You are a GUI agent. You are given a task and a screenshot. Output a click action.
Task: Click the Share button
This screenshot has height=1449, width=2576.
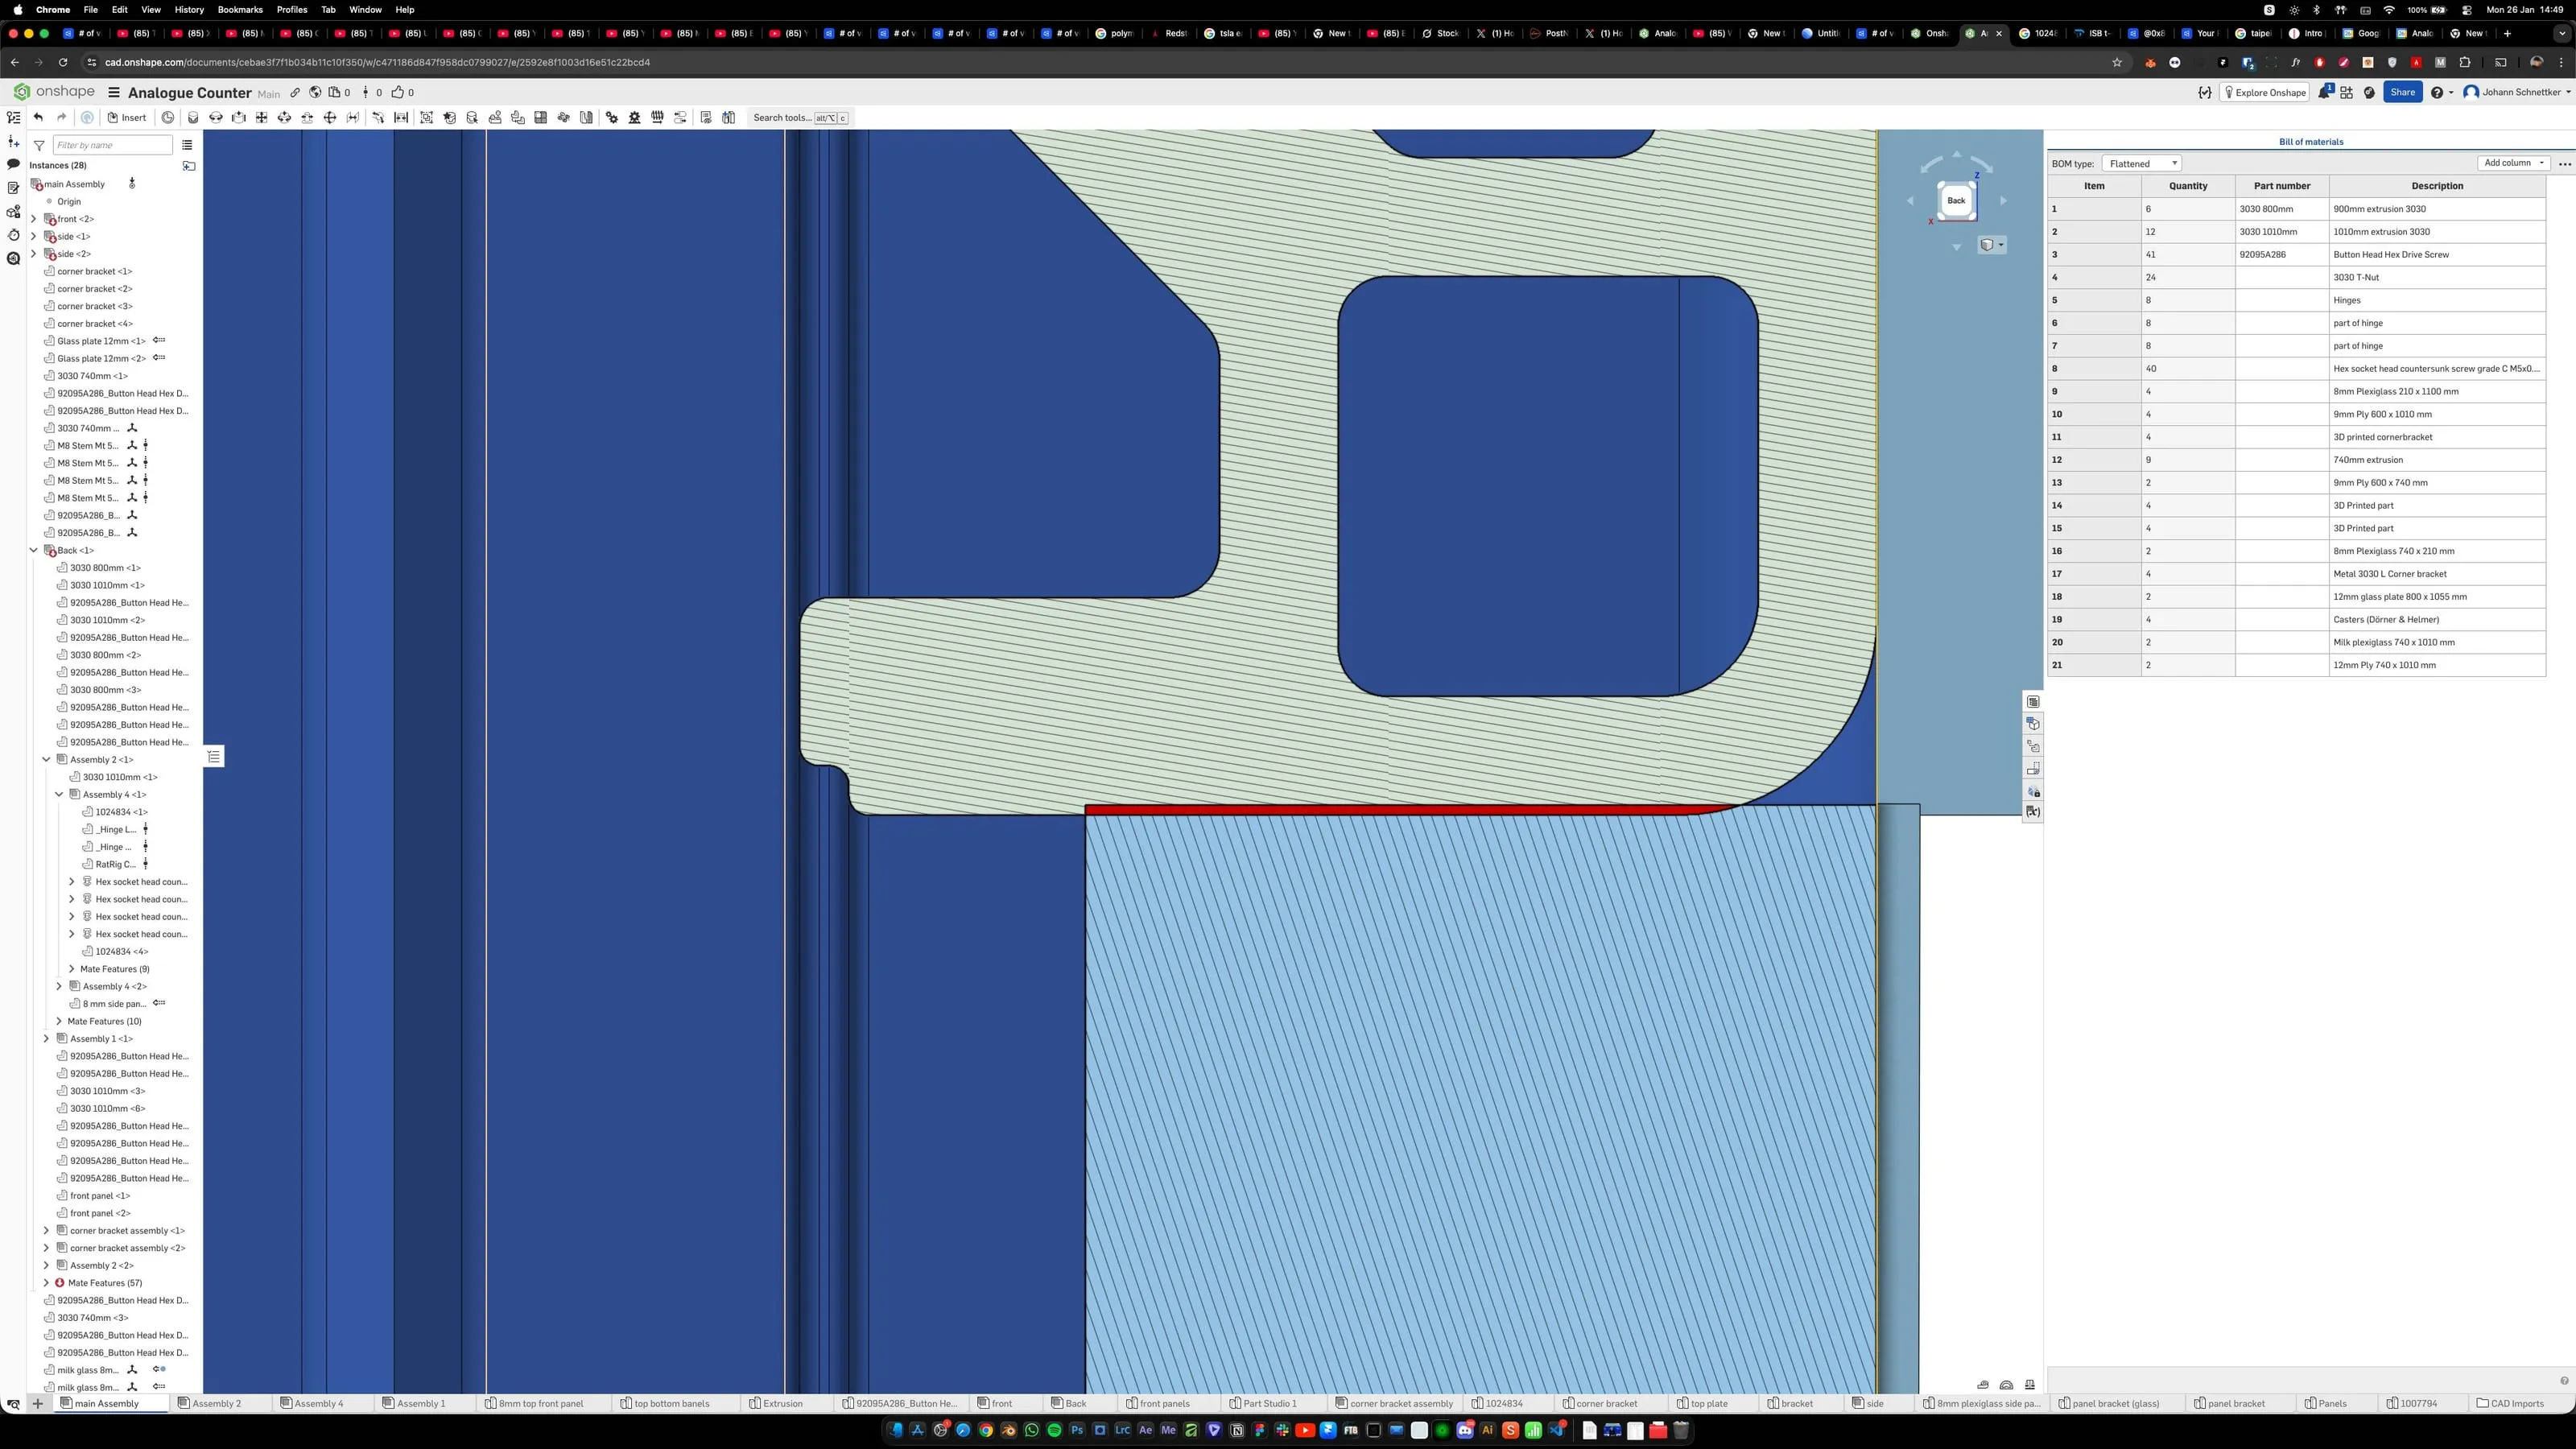[2402, 92]
